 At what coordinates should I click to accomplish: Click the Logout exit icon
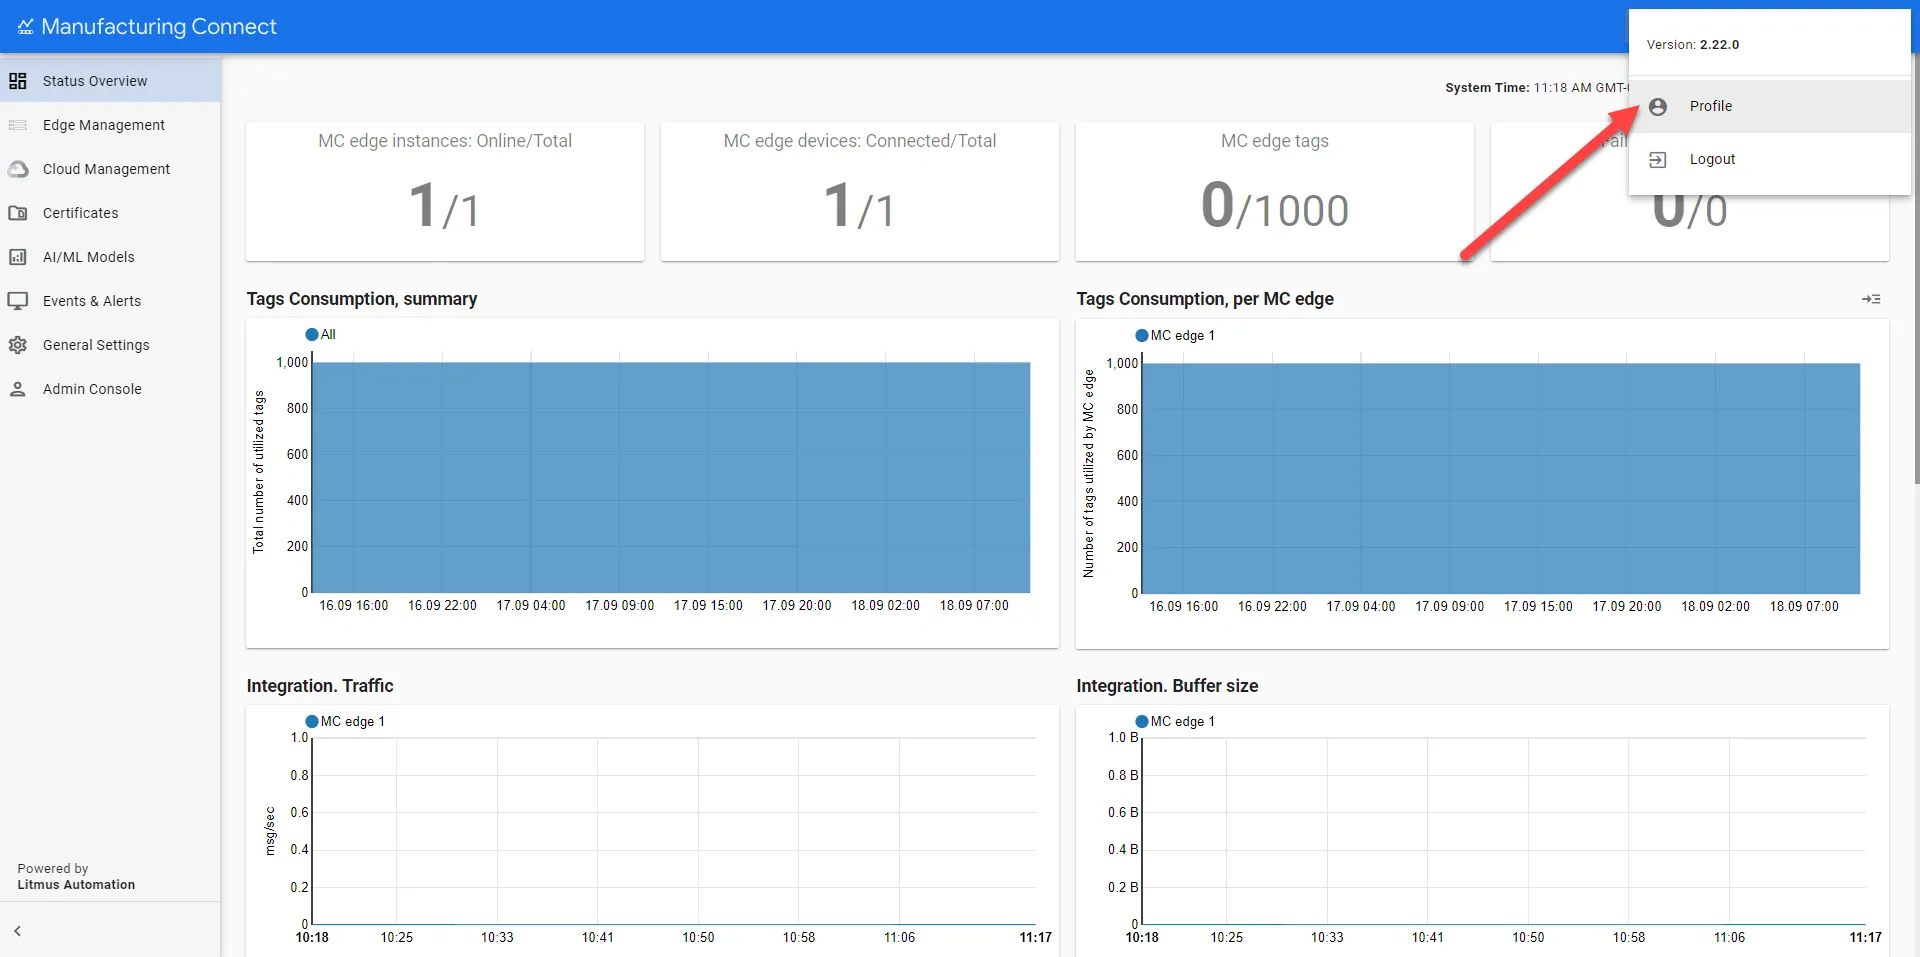(x=1658, y=159)
